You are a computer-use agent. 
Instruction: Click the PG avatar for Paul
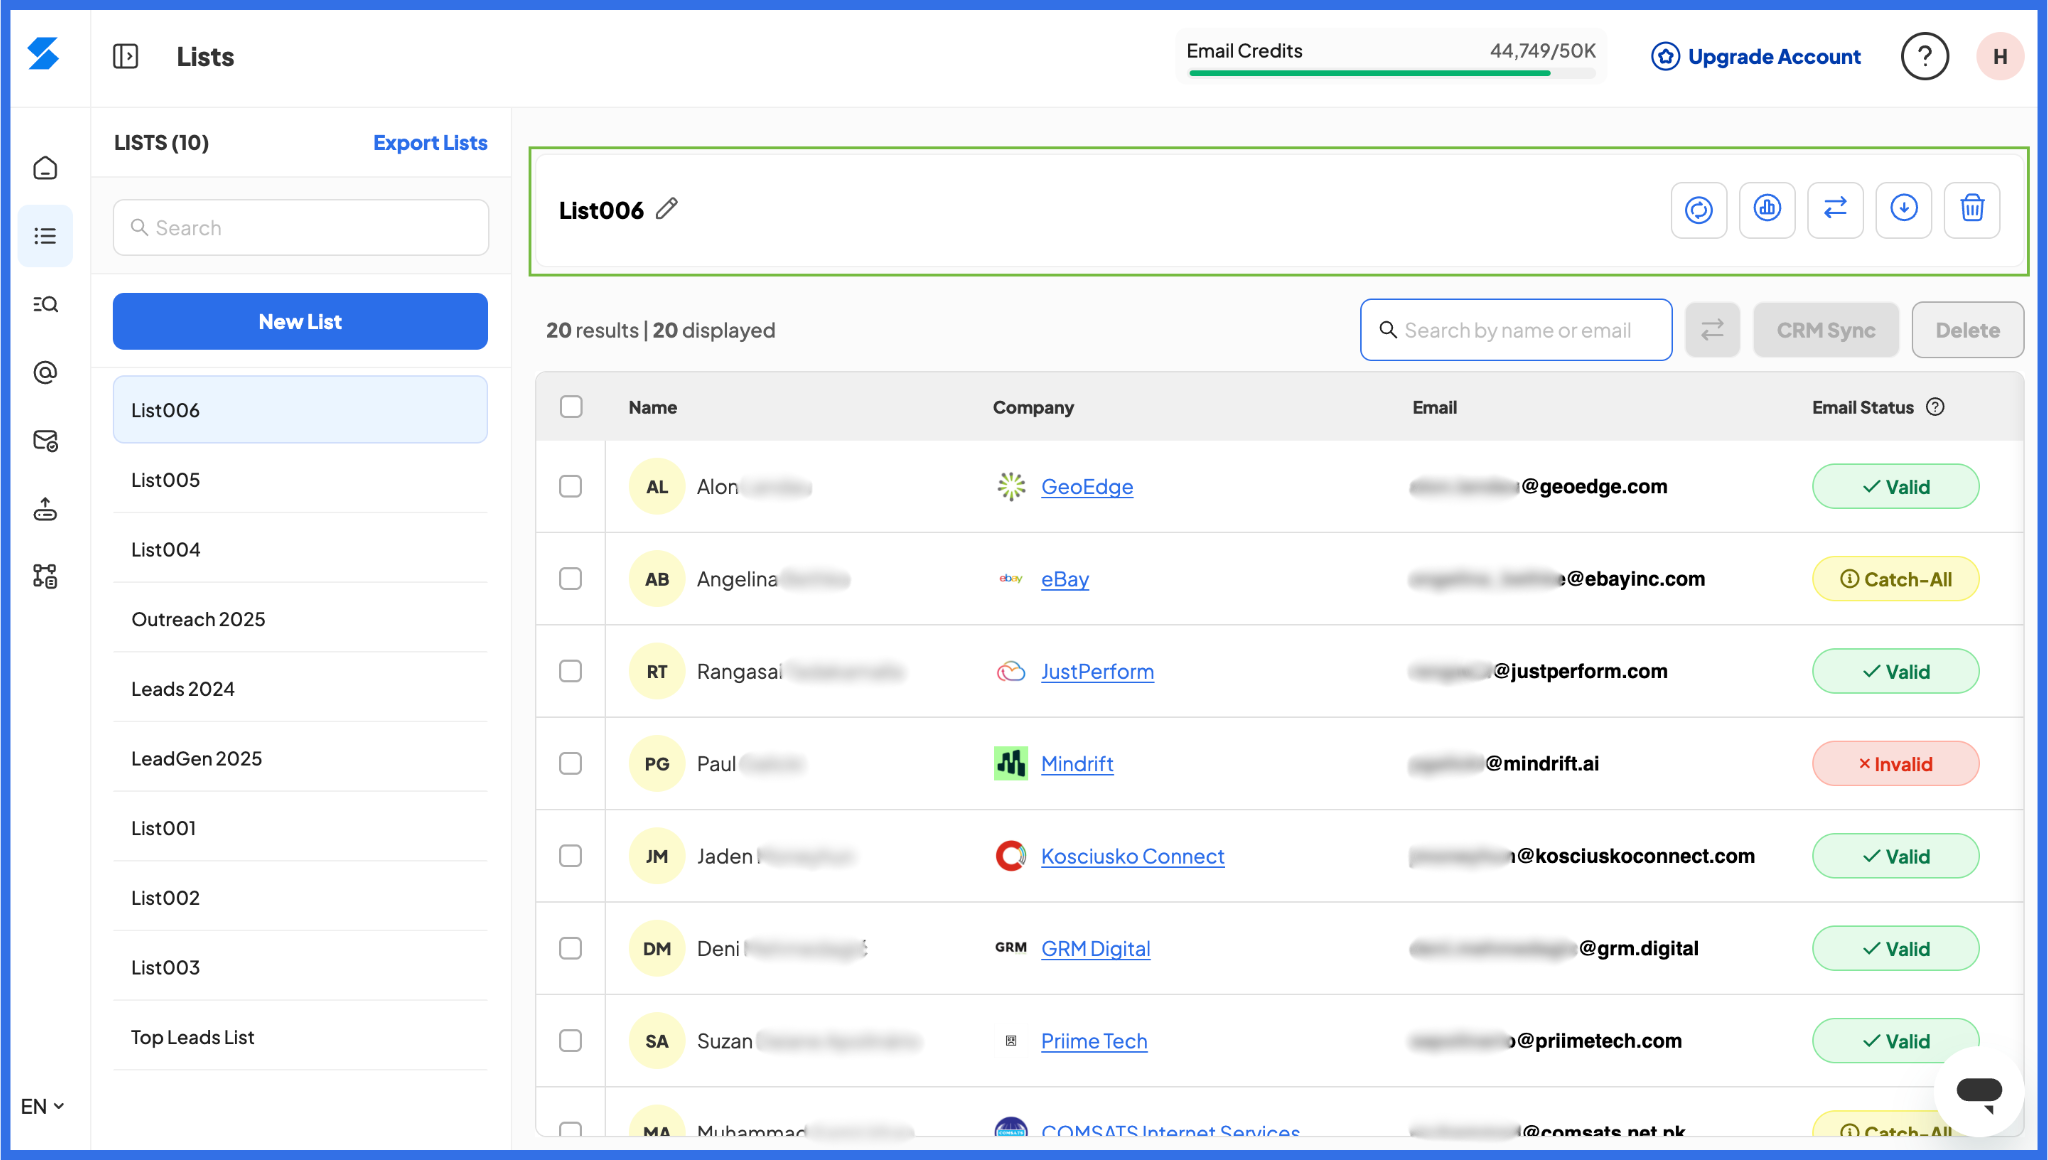[x=657, y=764]
